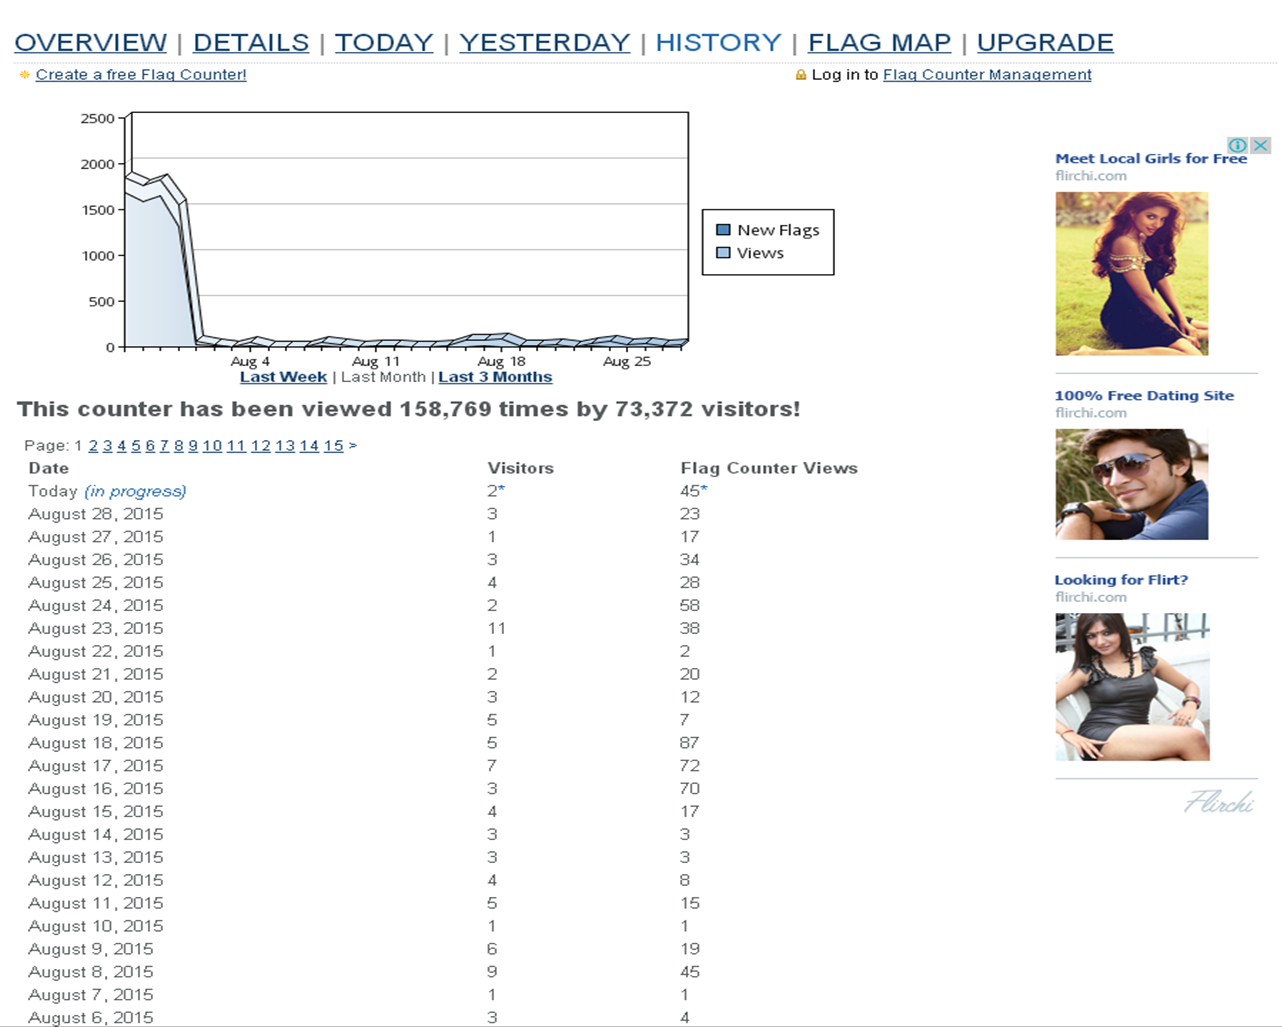
Task: Go to history page 15
Action: coord(333,446)
